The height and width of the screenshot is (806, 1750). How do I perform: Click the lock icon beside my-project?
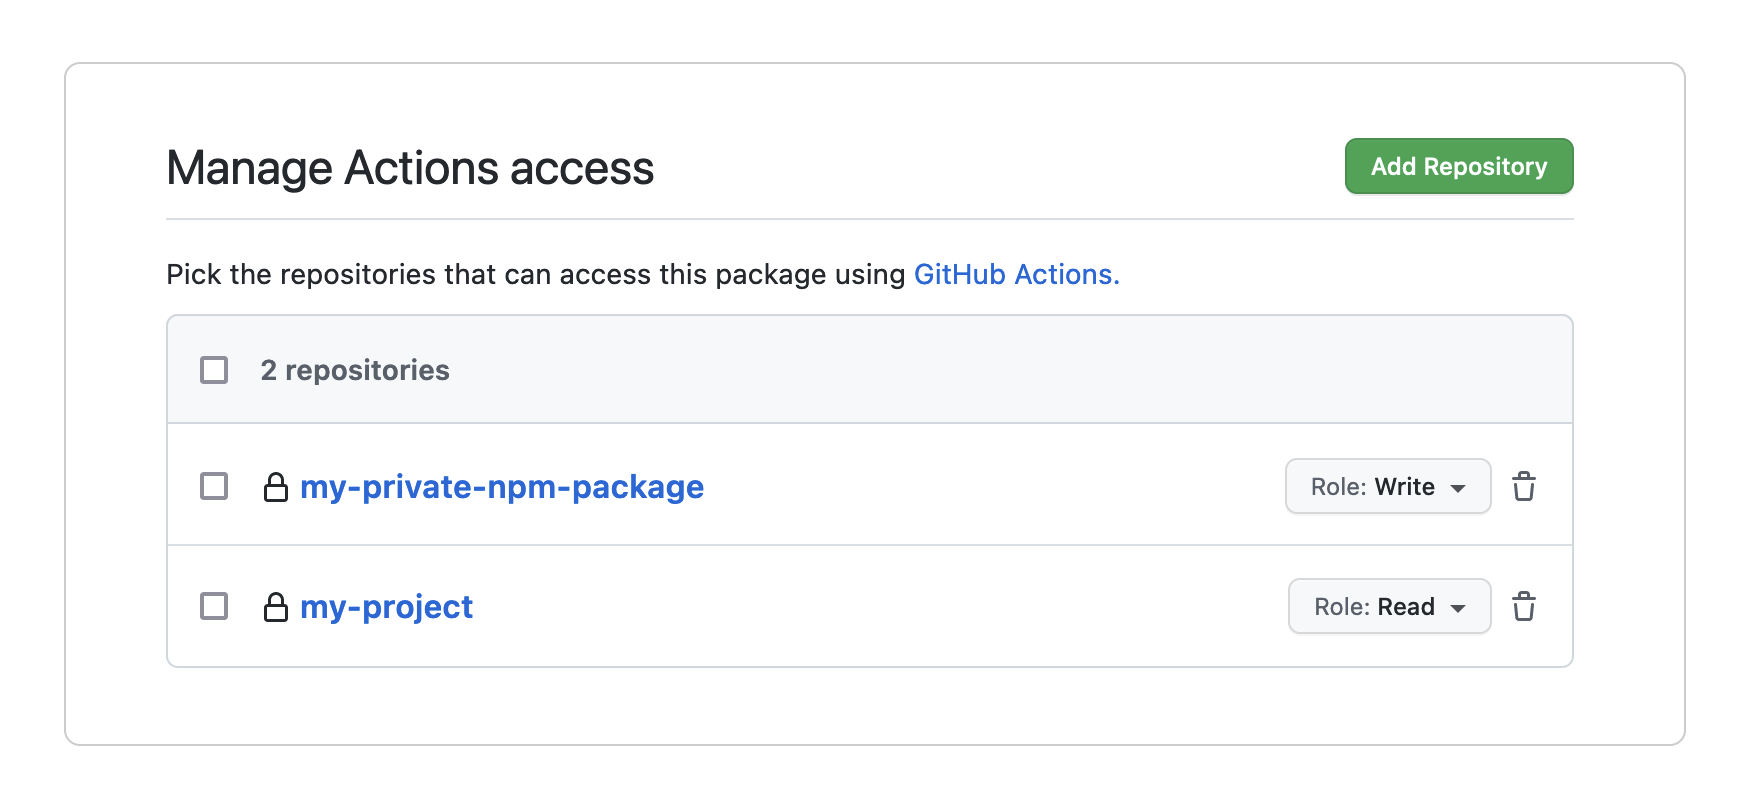[276, 607]
